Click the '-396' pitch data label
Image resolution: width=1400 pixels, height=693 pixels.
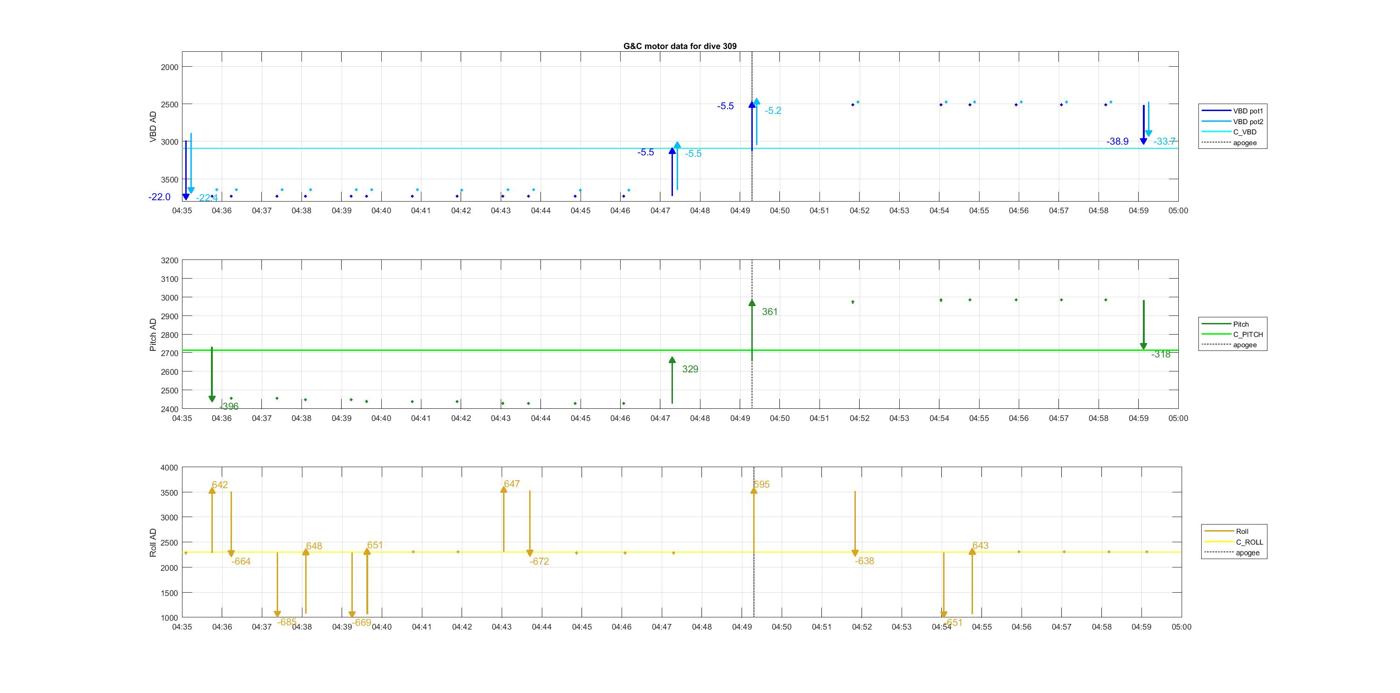coord(229,407)
